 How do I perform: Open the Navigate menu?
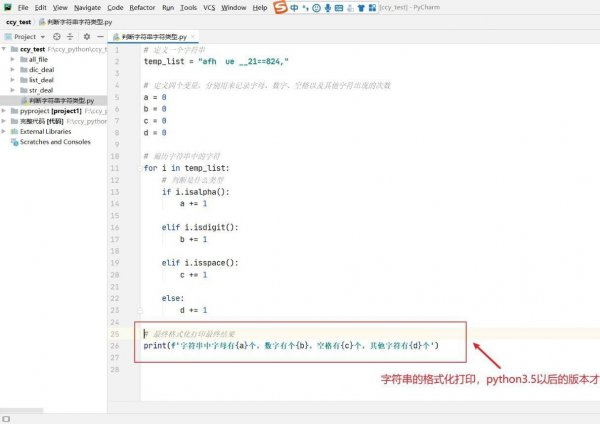pyautogui.click(x=87, y=7)
